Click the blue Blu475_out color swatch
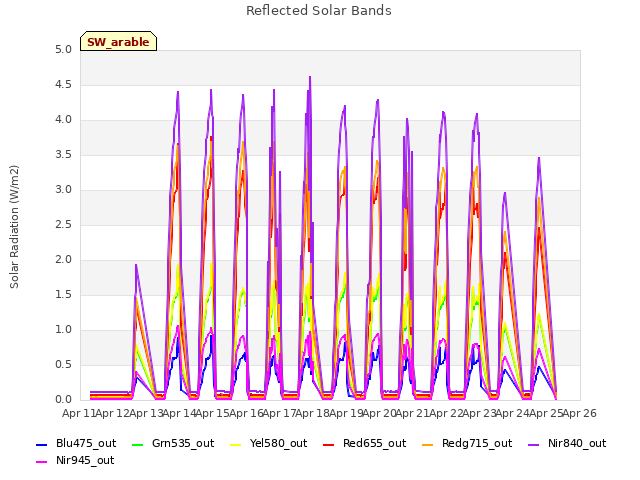 (42, 444)
